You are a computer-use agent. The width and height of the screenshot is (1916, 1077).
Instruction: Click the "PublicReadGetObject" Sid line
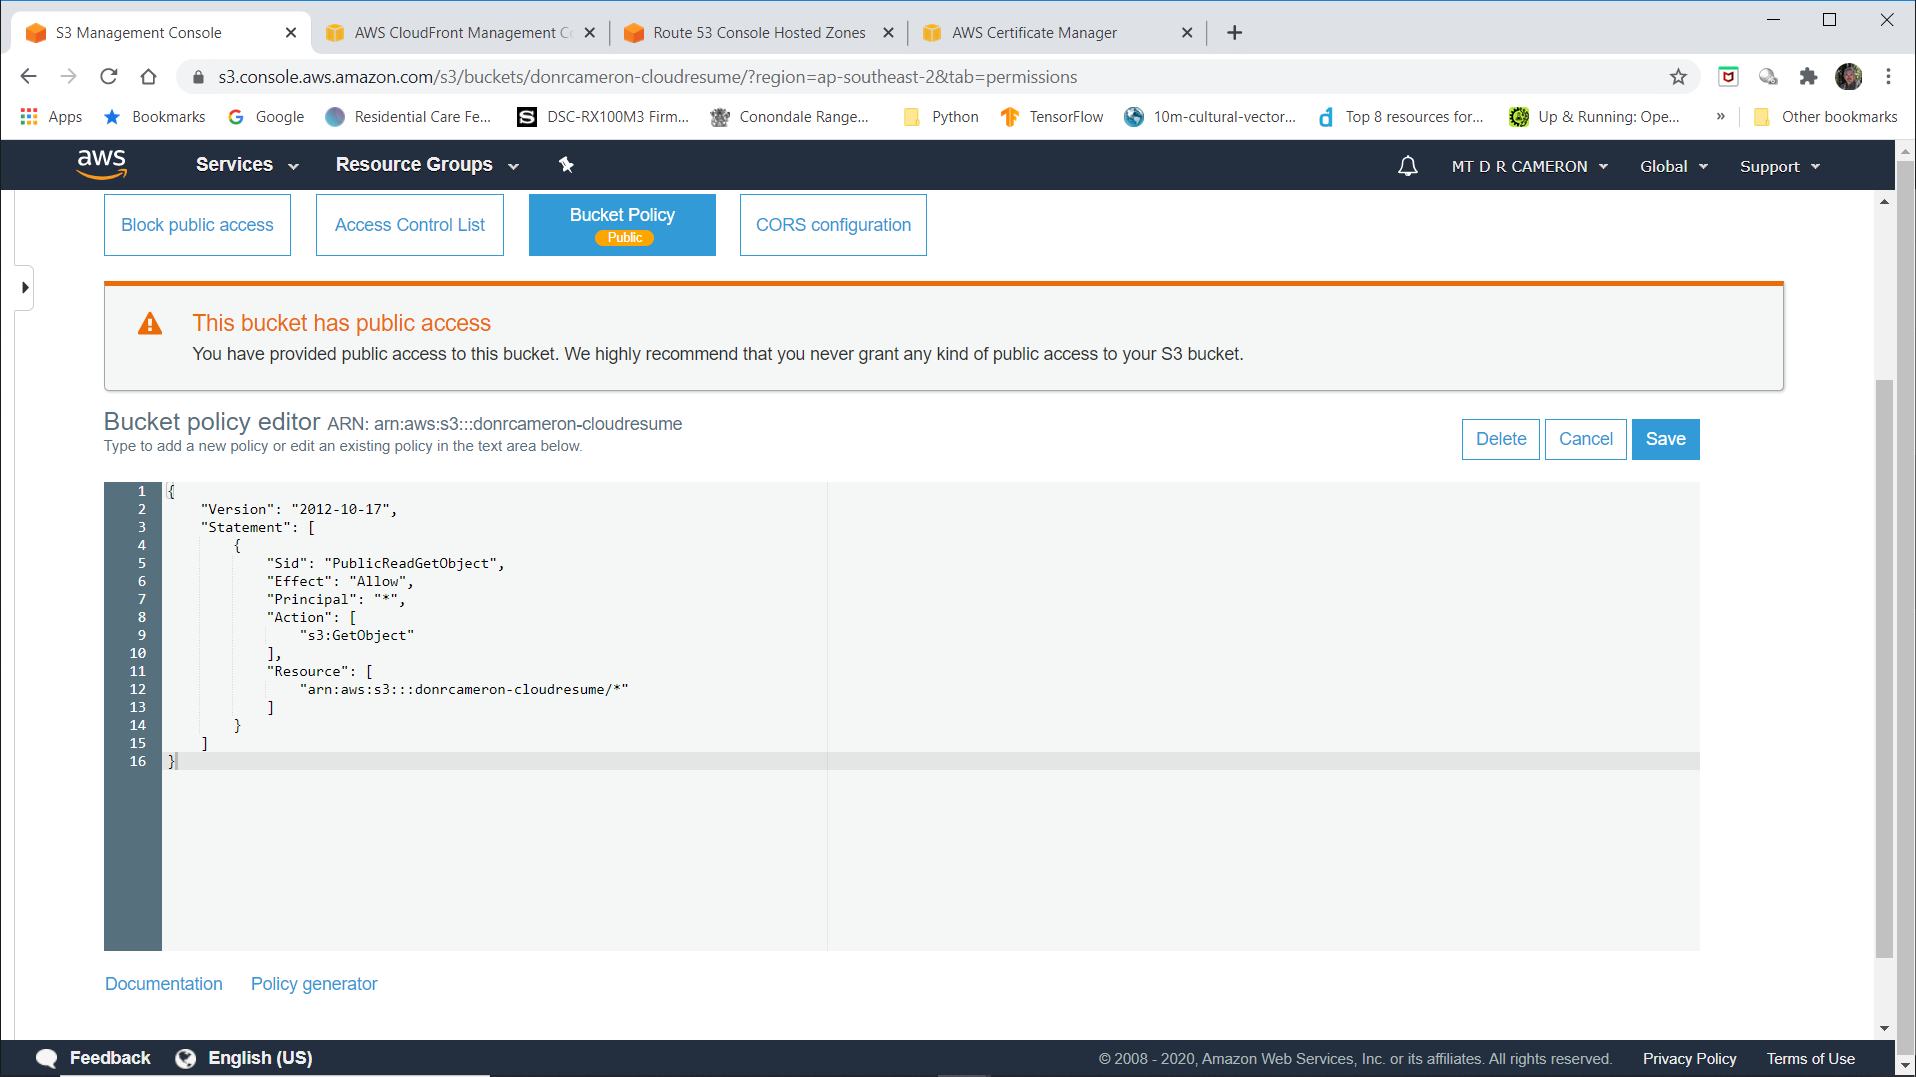coord(386,563)
